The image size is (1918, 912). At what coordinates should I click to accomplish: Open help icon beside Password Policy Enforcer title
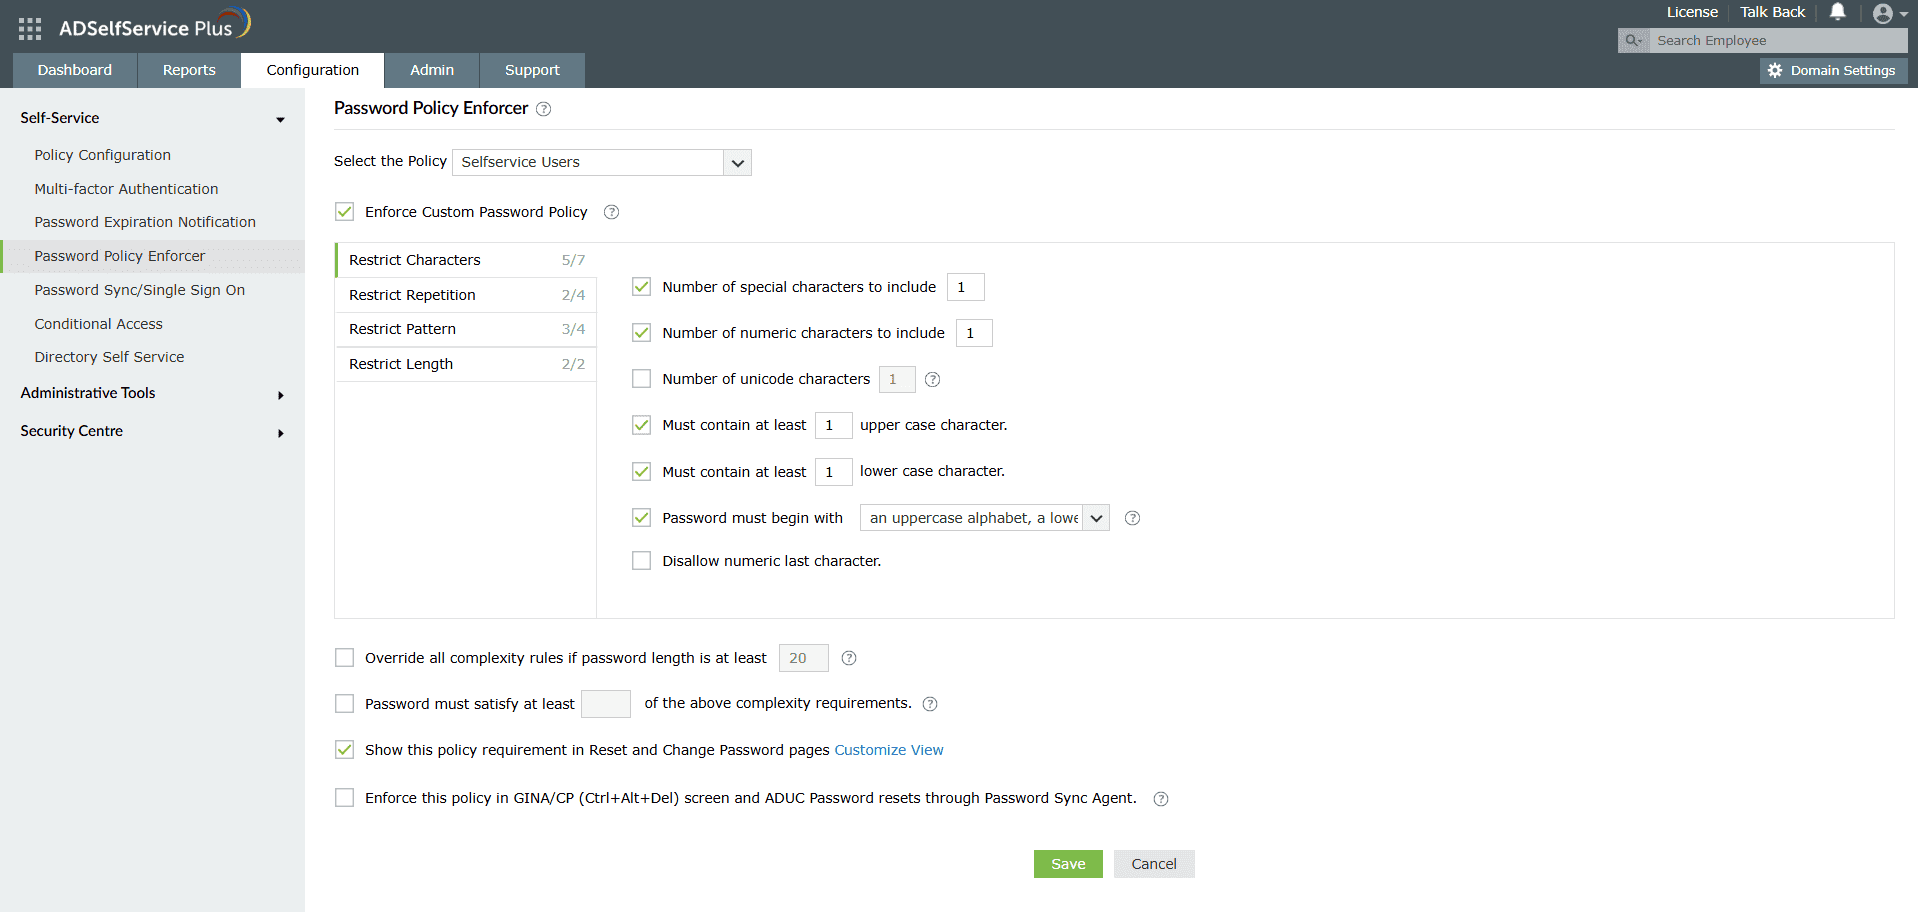click(544, 109)
